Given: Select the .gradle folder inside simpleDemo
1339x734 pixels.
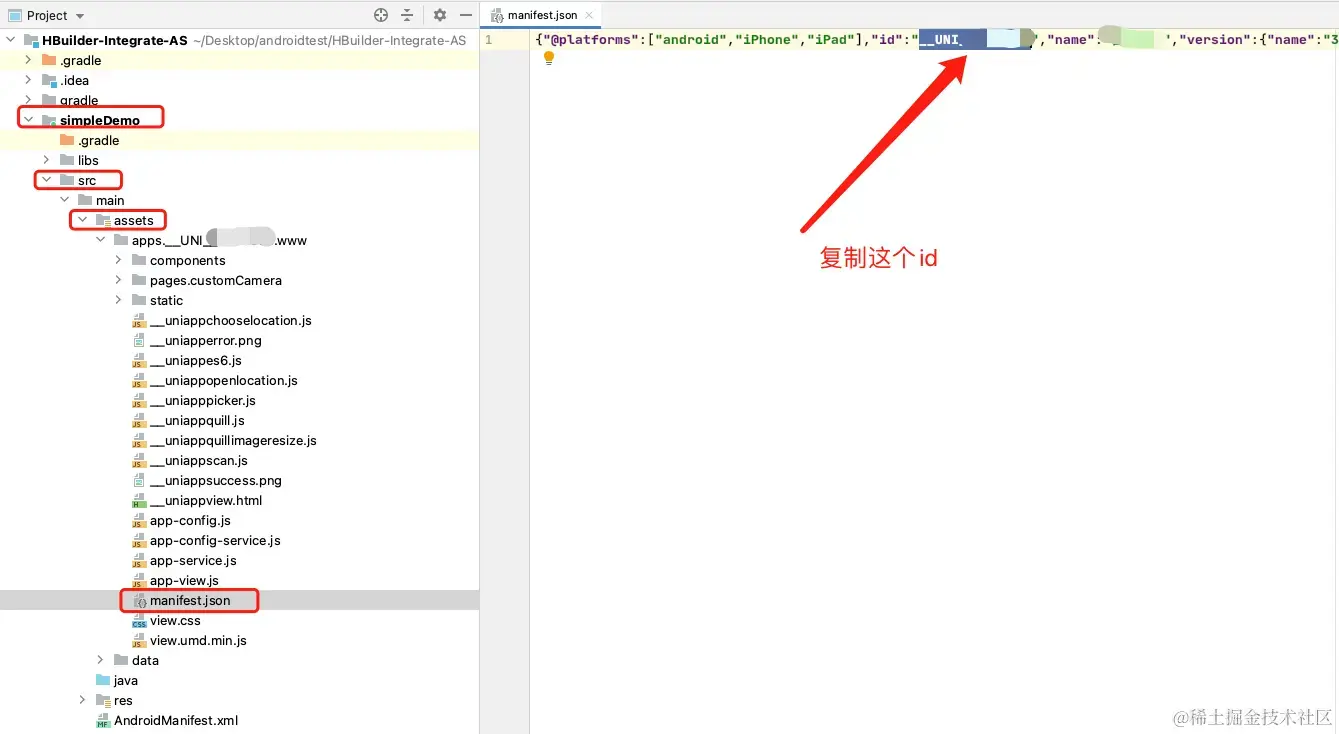Looking at the screenshot, I should [x=98, y=140].
